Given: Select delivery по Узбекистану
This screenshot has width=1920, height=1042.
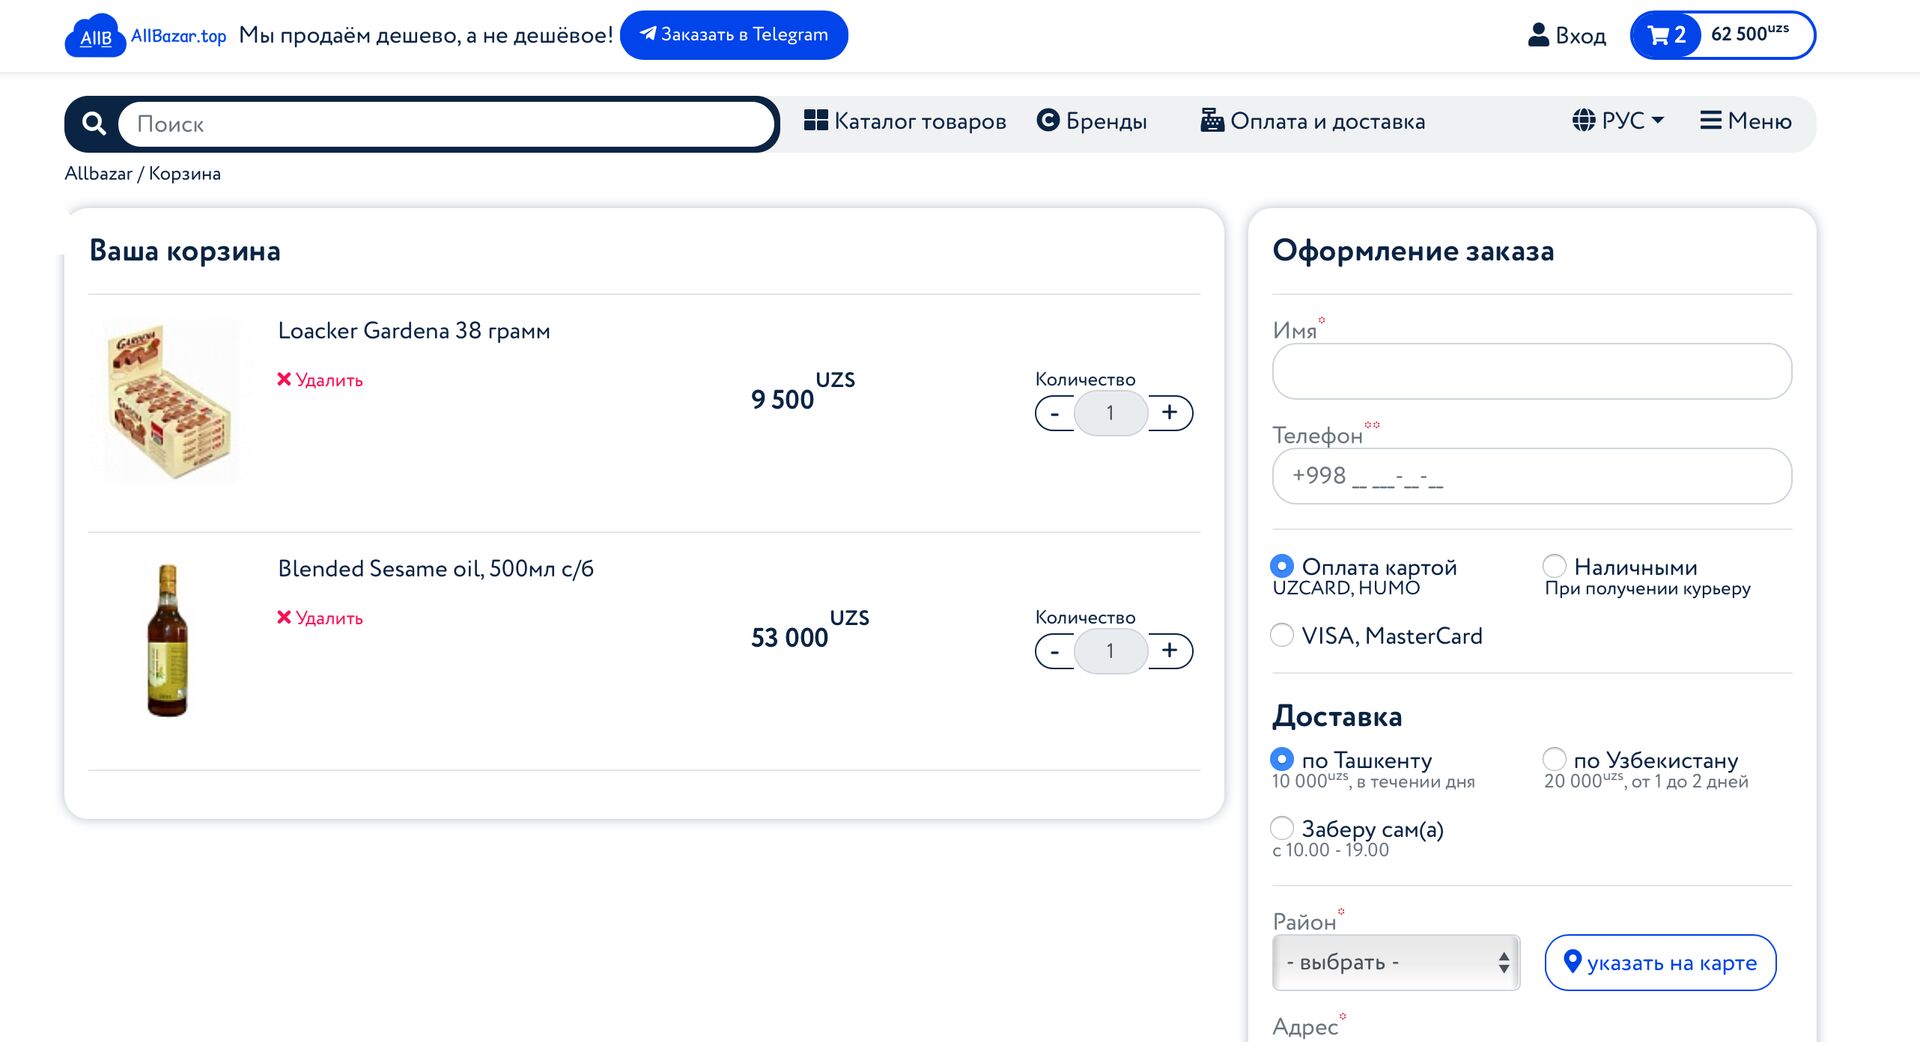Looking at the screenshot, I should (x=1554, y=759).
